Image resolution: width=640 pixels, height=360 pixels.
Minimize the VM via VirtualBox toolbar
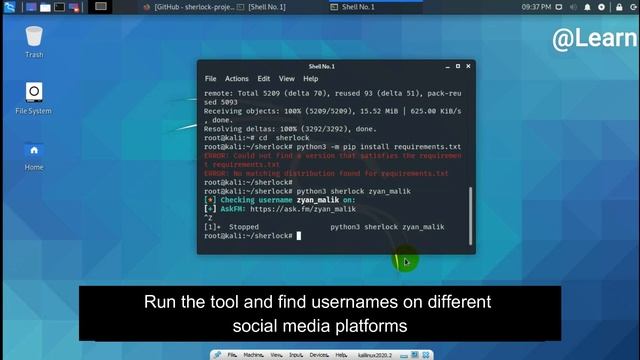click(x=404, y=356)
